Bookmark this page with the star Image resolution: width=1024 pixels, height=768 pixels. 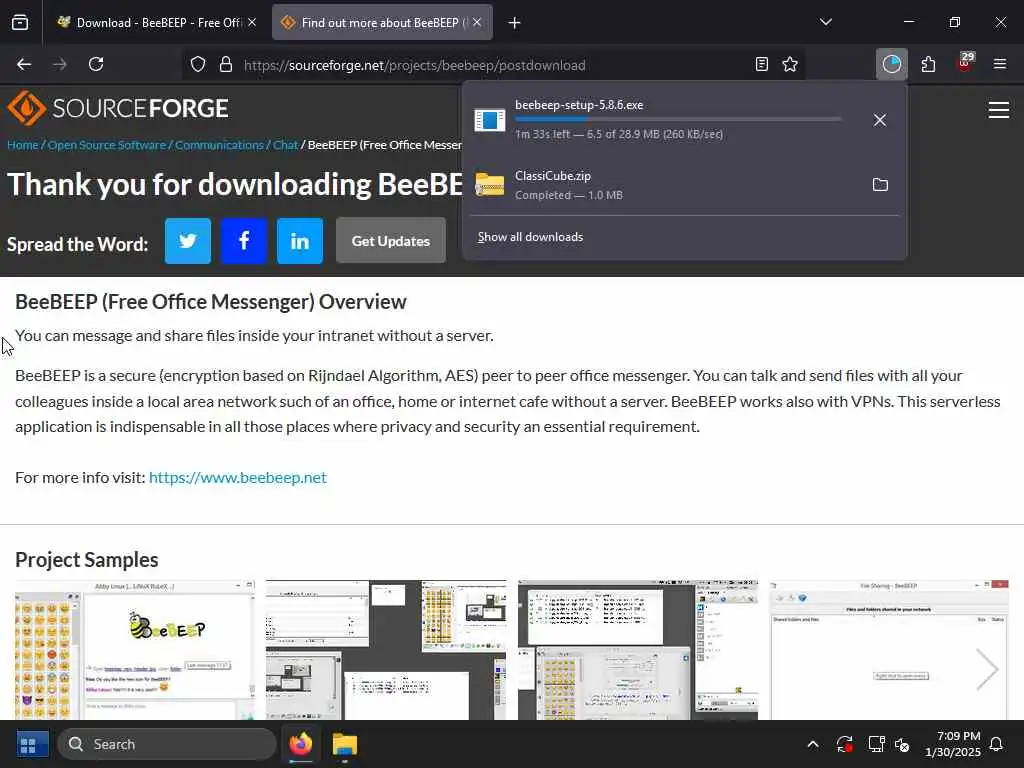790,64
